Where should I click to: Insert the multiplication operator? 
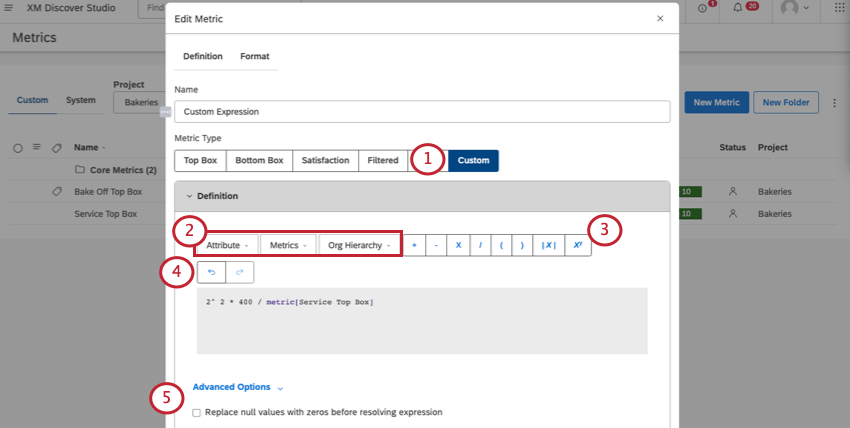(458, 245)
